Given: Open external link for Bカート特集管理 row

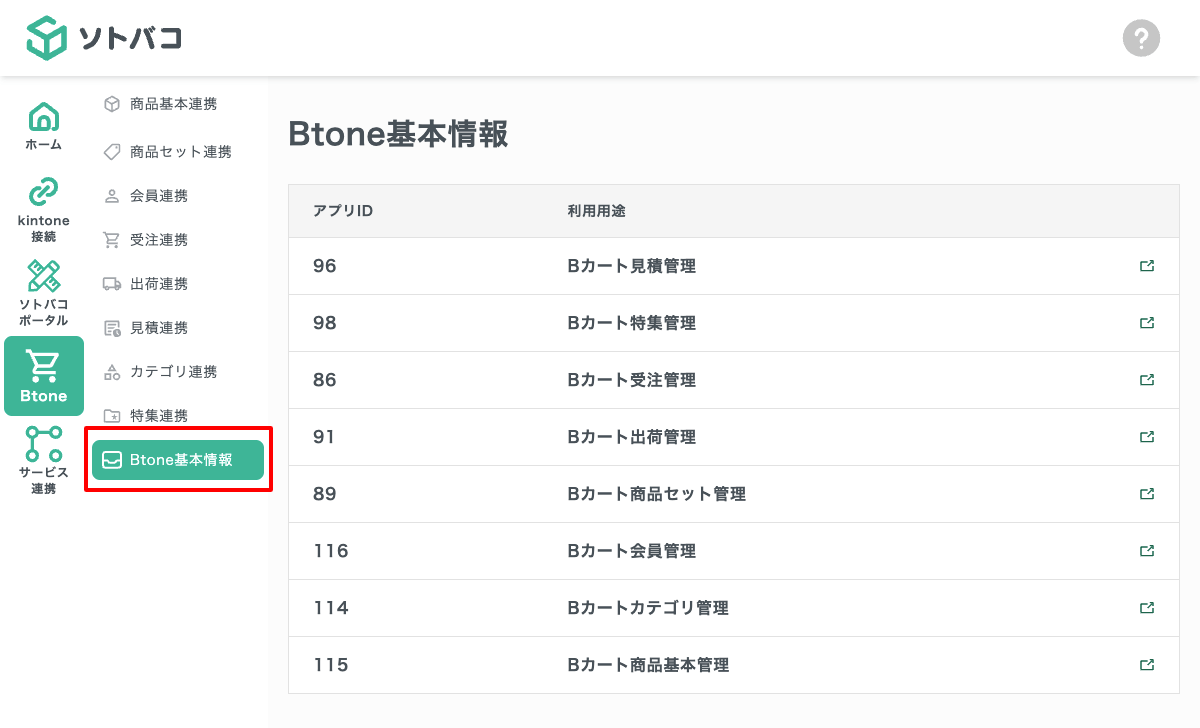Looking at the screenshot, I should click(x=1147, y=323).
